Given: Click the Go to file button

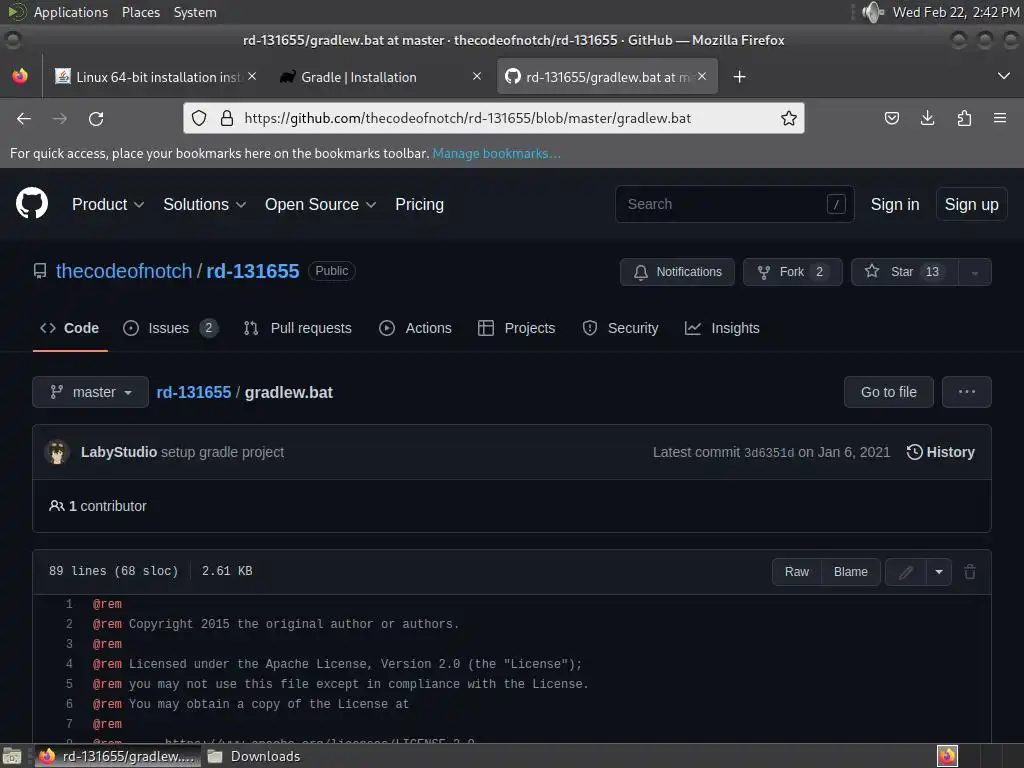Looking at the screenshot, I should [x=888, y=392].
